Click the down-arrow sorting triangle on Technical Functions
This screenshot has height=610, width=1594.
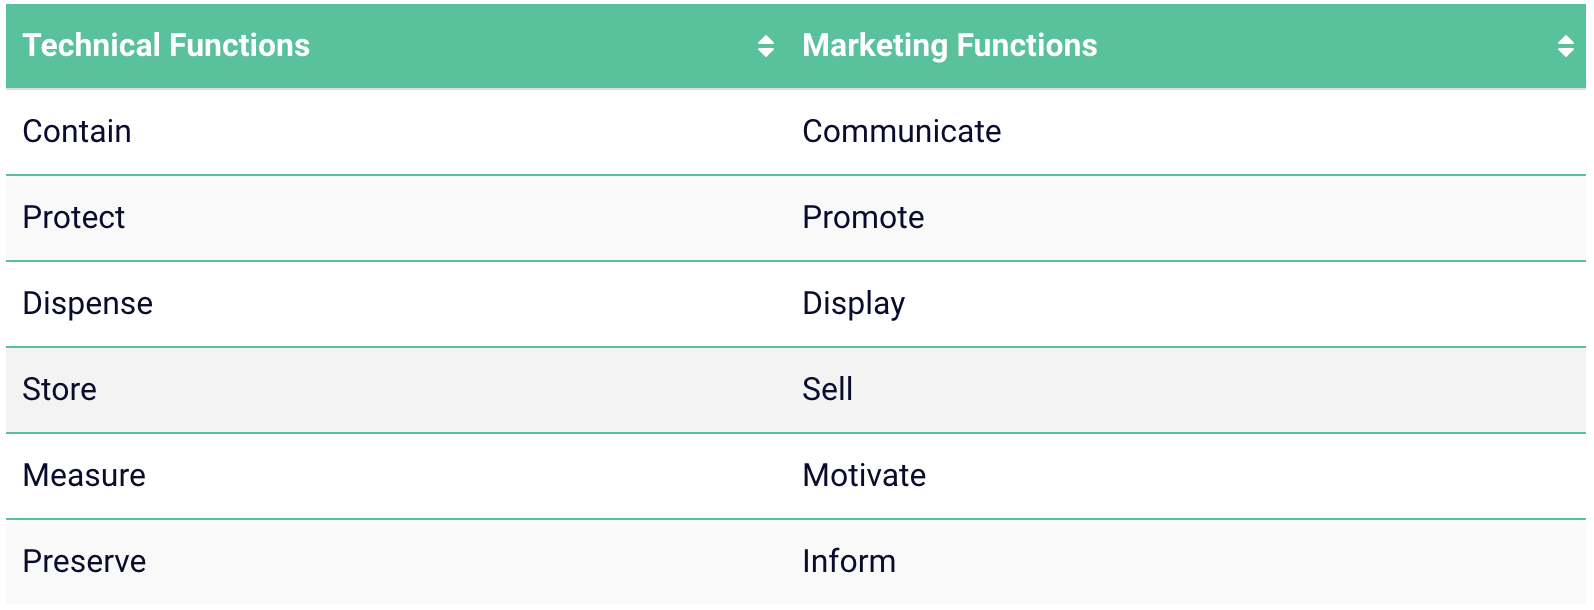766,51
